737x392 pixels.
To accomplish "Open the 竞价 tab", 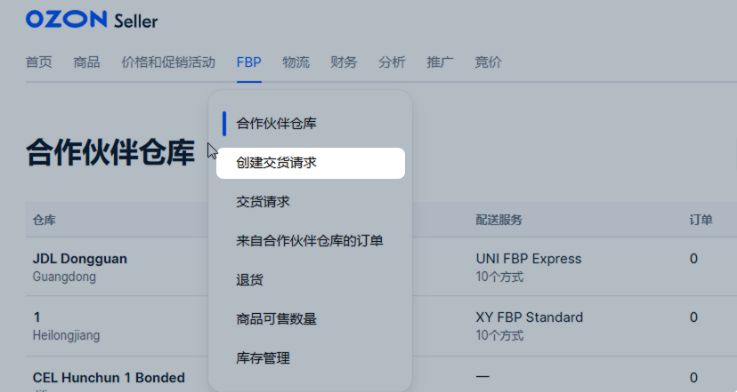I will [488, 62].
